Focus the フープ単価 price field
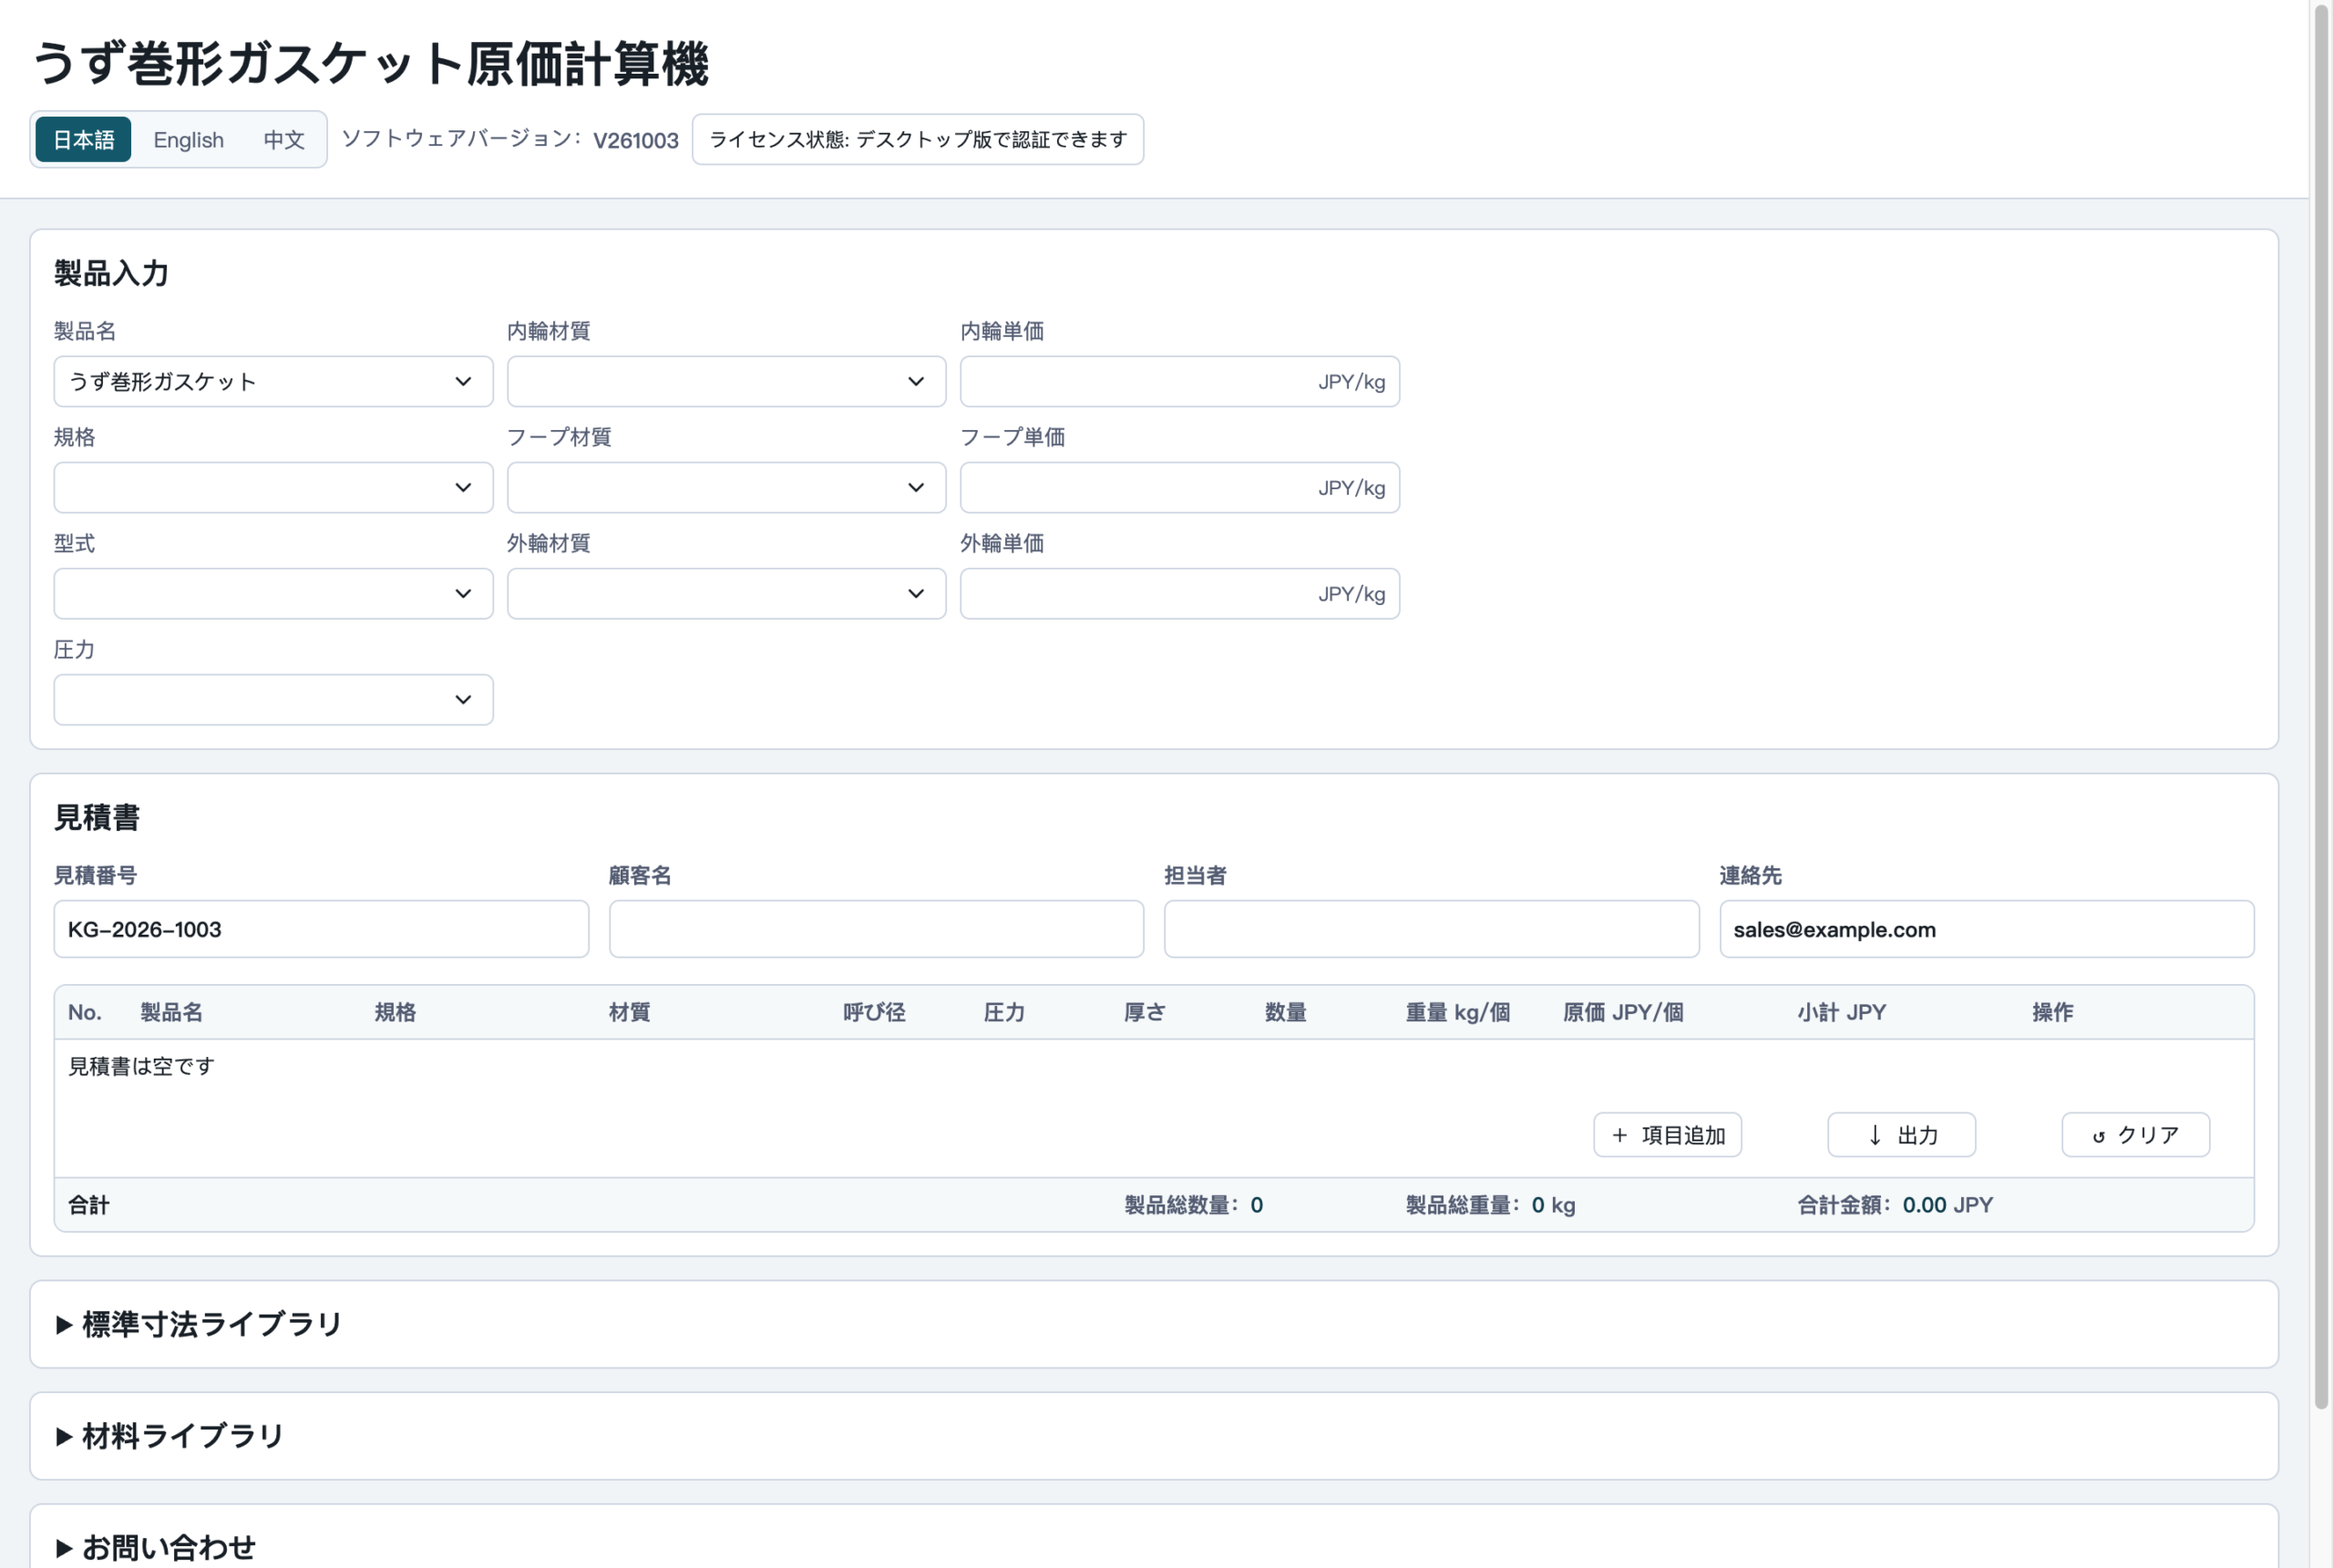The image size is (2333, 1568). pyautogui.click(x=1179, y=487)
